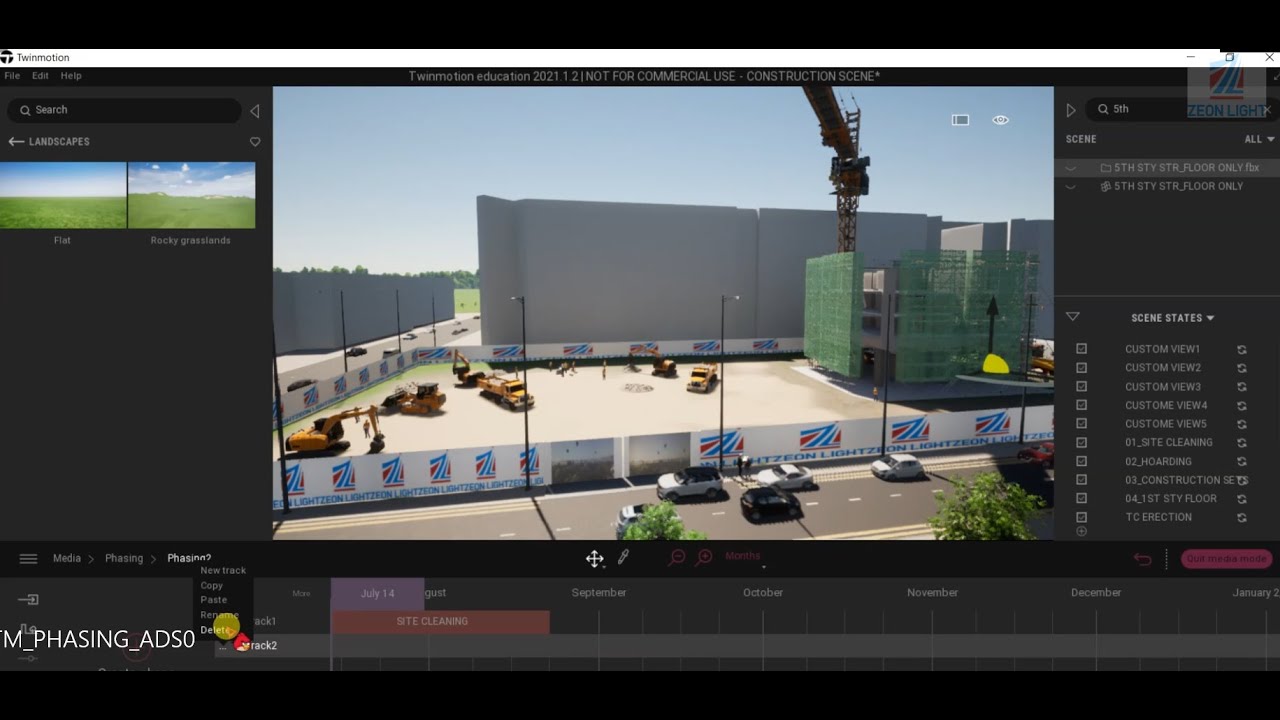This screenshot has height=720, width=1280.
Task: Click the red undo arrow icon
Action: pos(1142,559)
